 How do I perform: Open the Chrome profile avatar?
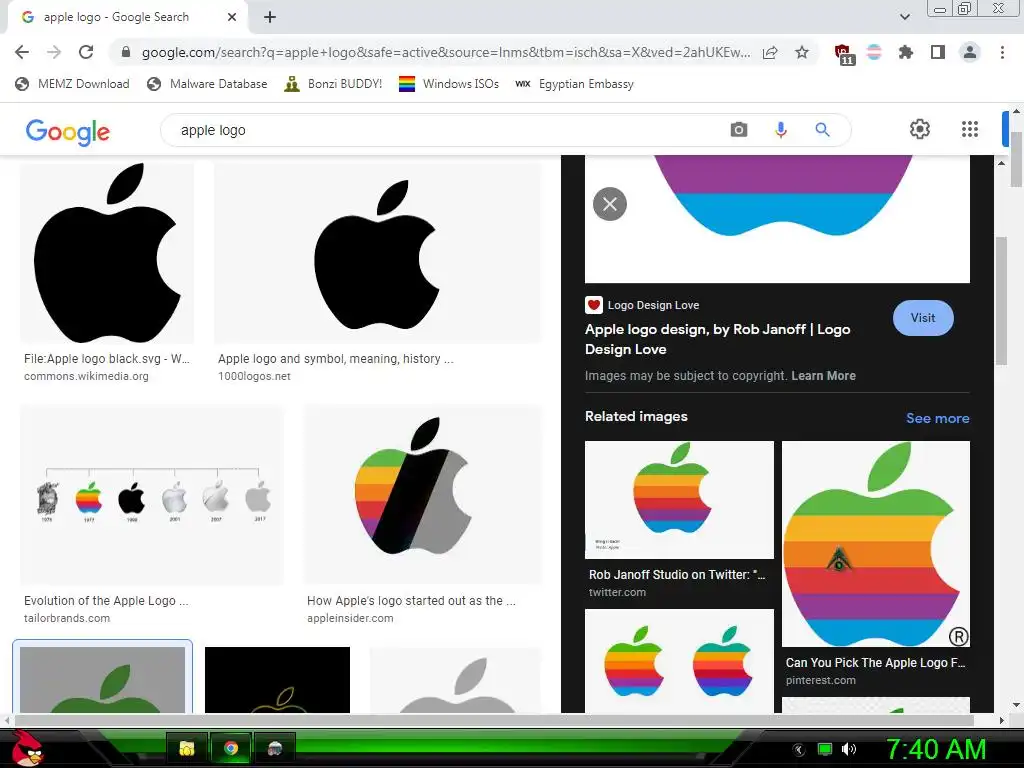pyautogui.click(x=970, y=52)
